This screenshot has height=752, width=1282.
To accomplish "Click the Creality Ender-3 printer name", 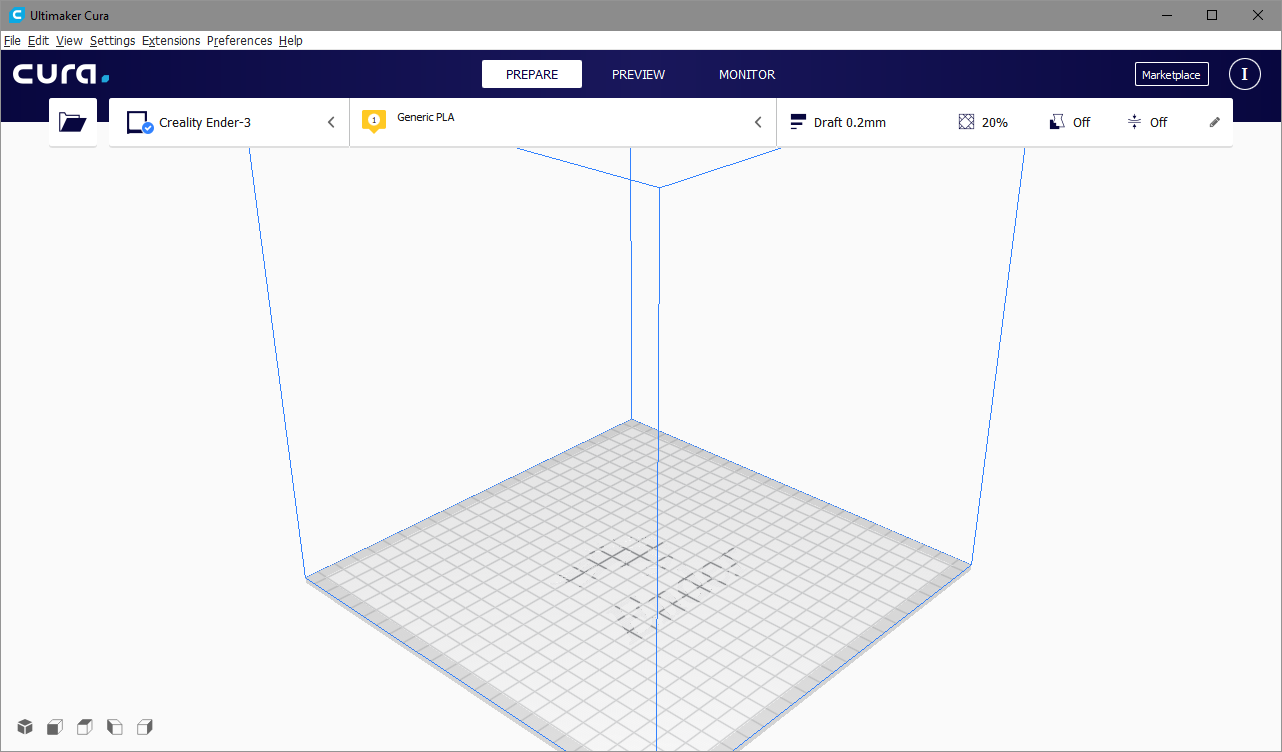I will pyautogui.click(x=205, y=123).
